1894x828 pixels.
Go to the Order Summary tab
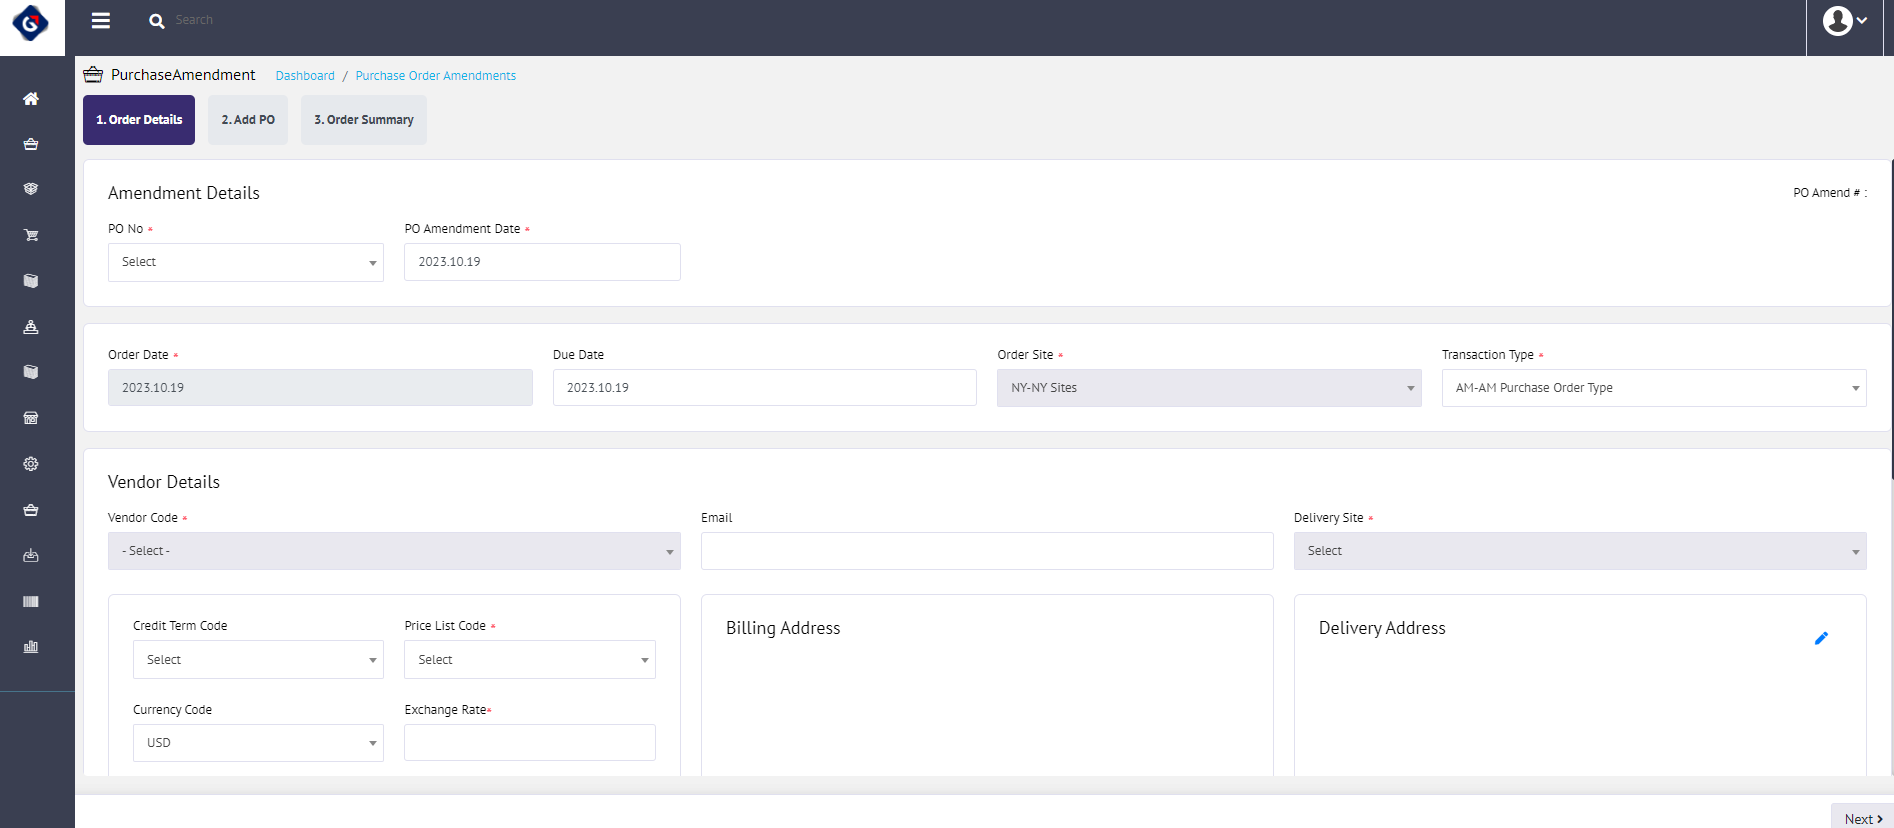point(363,120)
